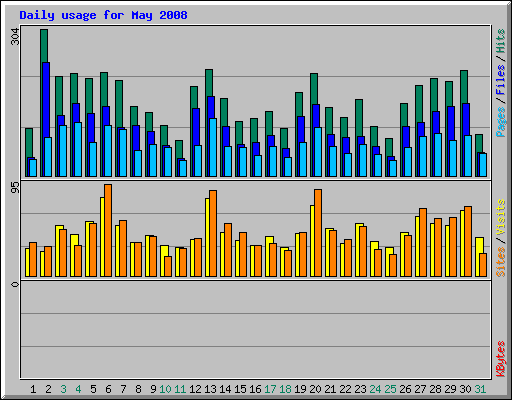Select the orange visits bar for day 6

[x=108, y=230]
